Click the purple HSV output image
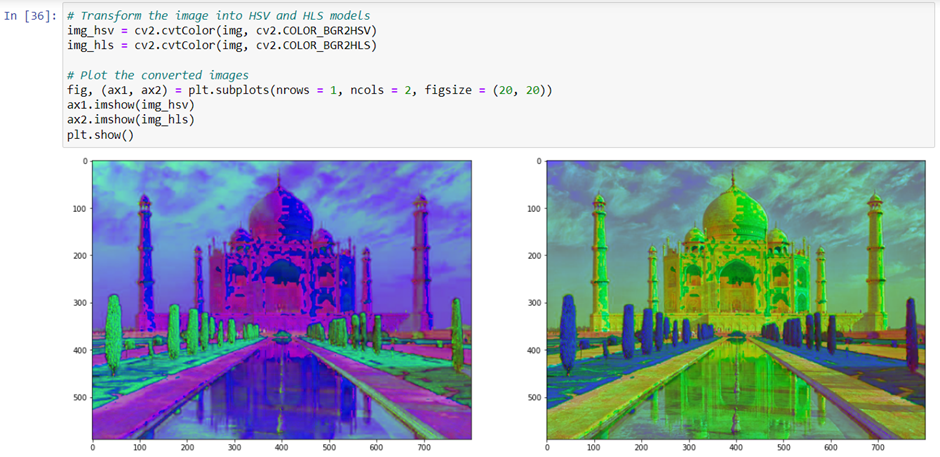Screen dimensions: 940x457 pyautogui.click(x=282, y=300)
